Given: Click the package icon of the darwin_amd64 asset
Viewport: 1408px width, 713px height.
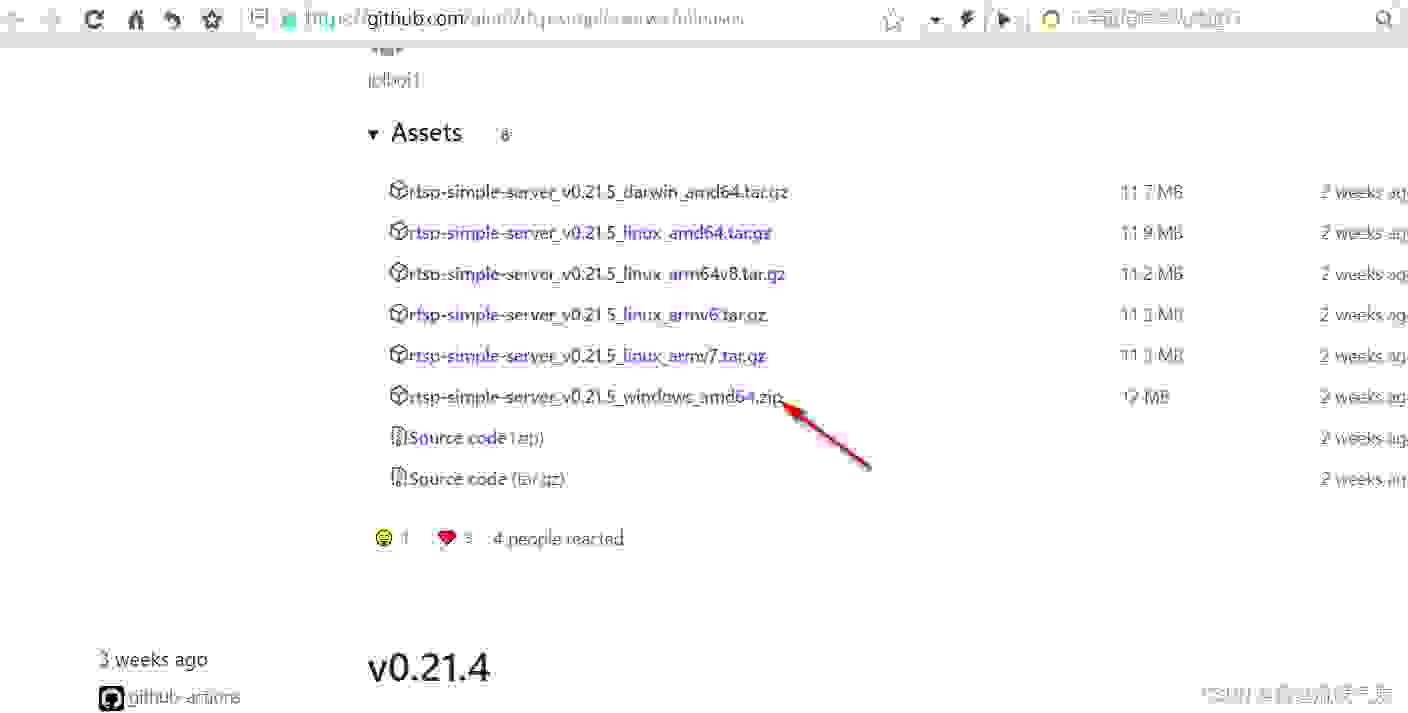Looking at the screenshot, I should pyautogui.click(x=398, y=190).
